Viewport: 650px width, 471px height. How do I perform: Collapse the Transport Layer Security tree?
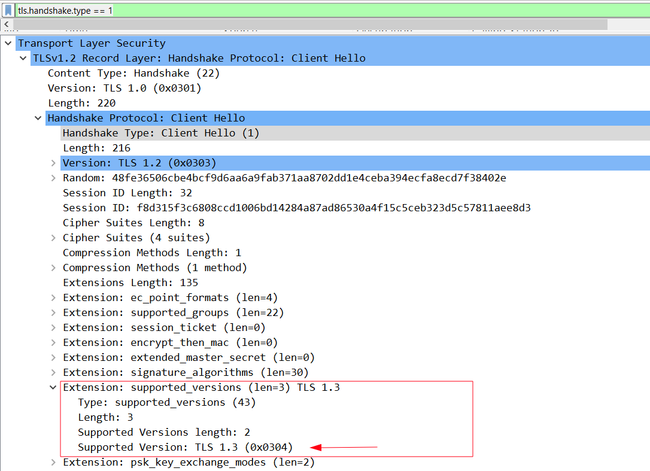point(8,43)
